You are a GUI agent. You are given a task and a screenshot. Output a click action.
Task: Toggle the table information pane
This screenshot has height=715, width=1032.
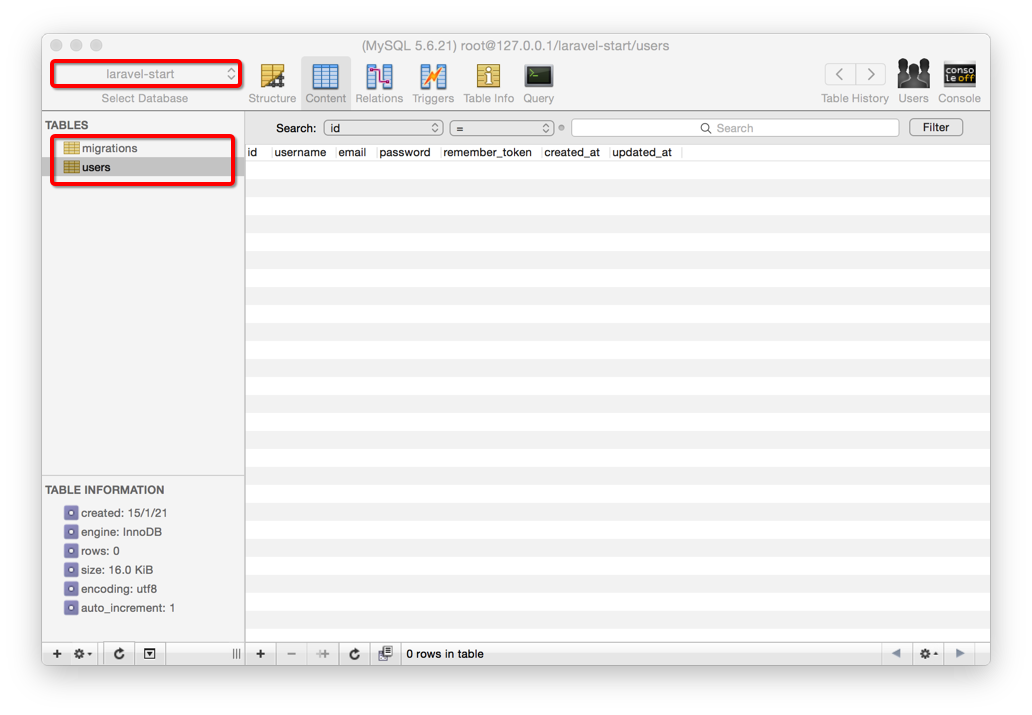(149, 654)
